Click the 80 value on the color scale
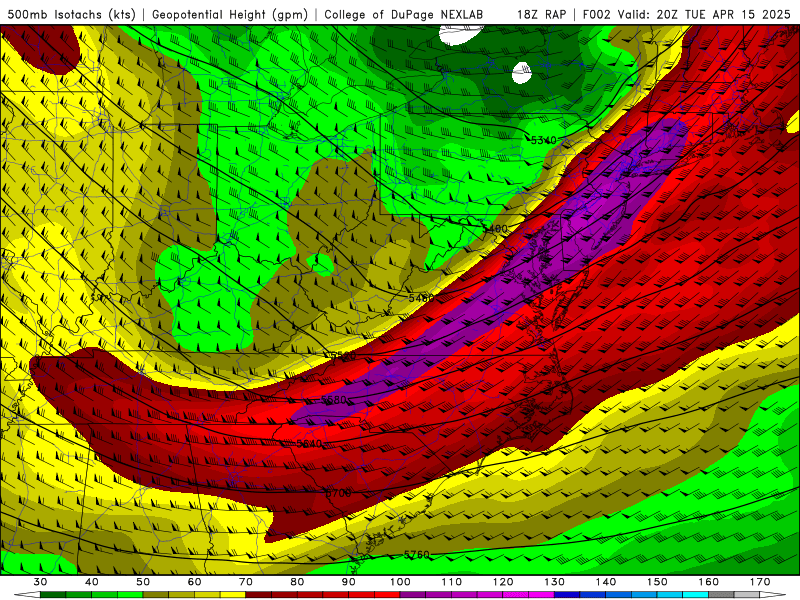Screen dimensions: 800x600 point(297,582)
